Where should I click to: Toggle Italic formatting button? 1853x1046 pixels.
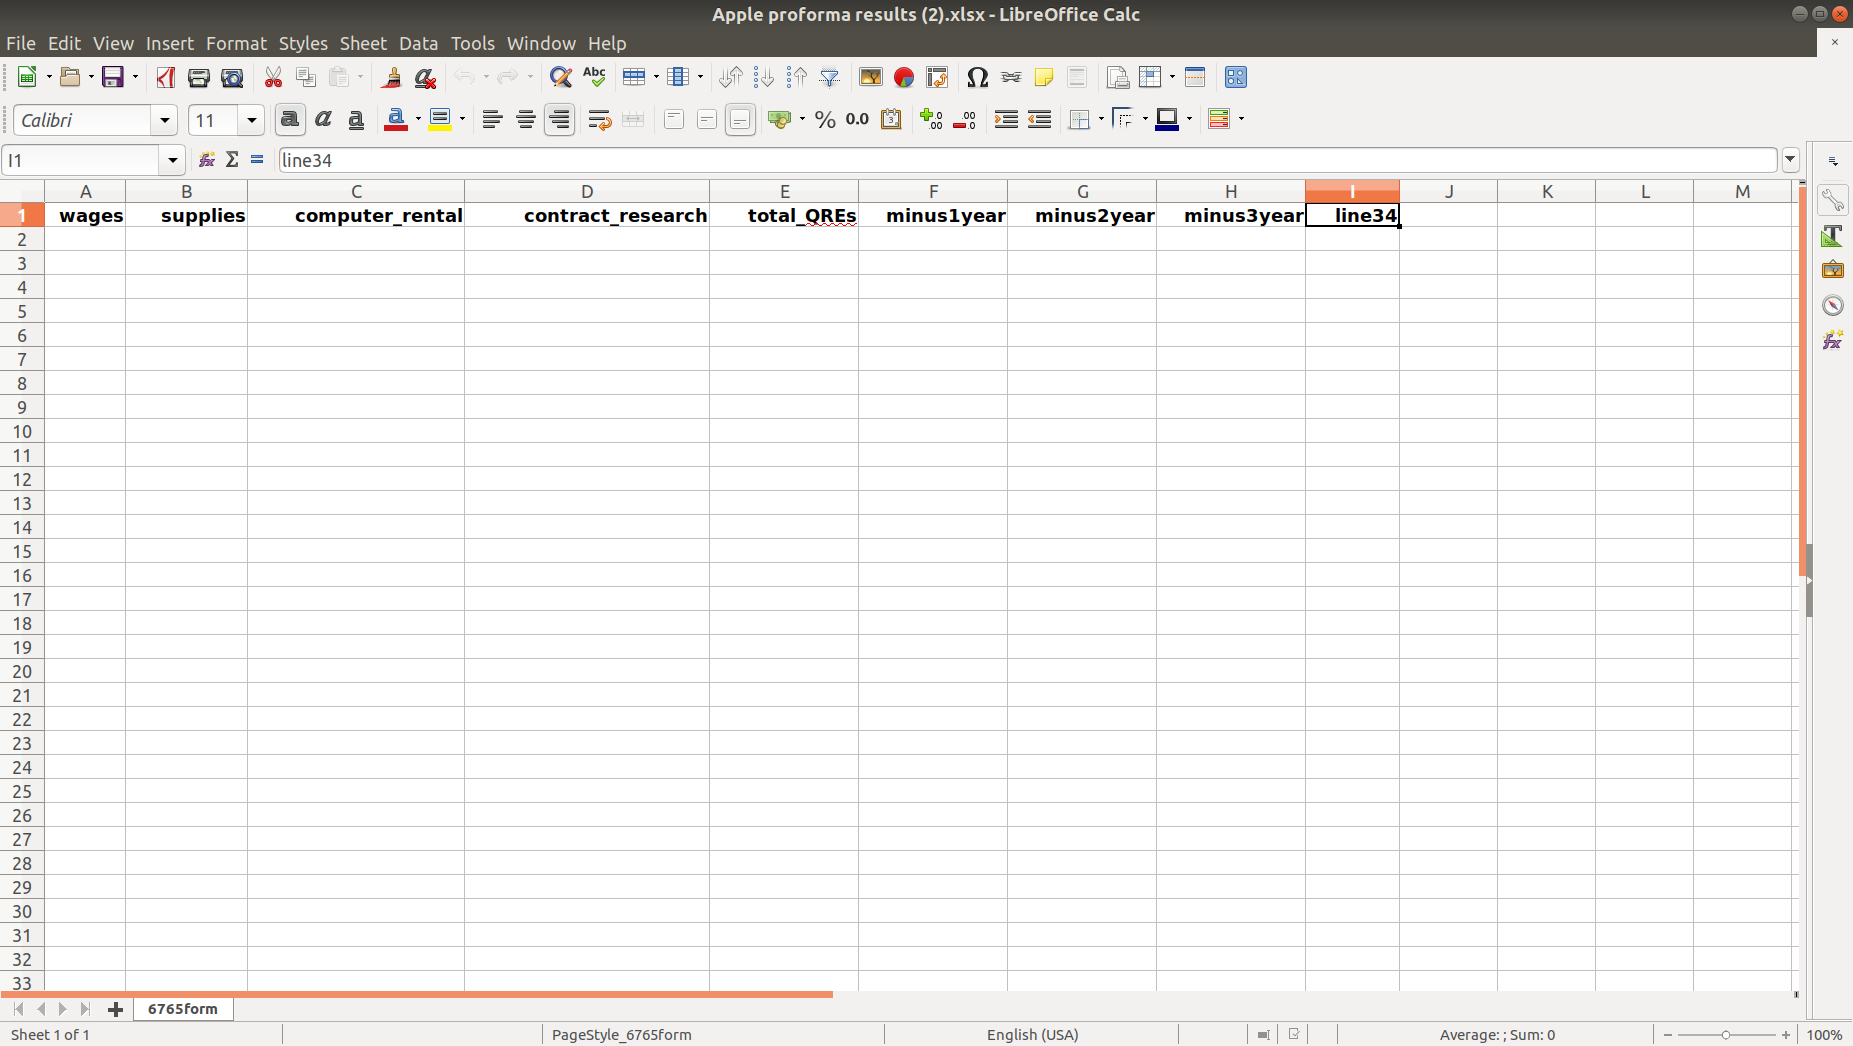323,120
